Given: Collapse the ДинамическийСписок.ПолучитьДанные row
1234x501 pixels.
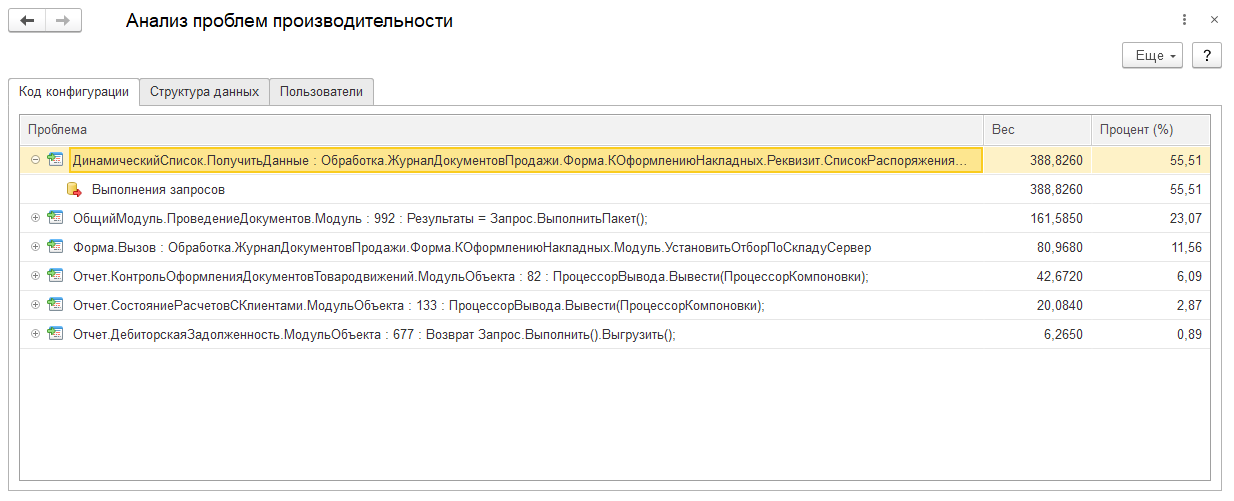Looking at the screenshot, I should (35, 160).
